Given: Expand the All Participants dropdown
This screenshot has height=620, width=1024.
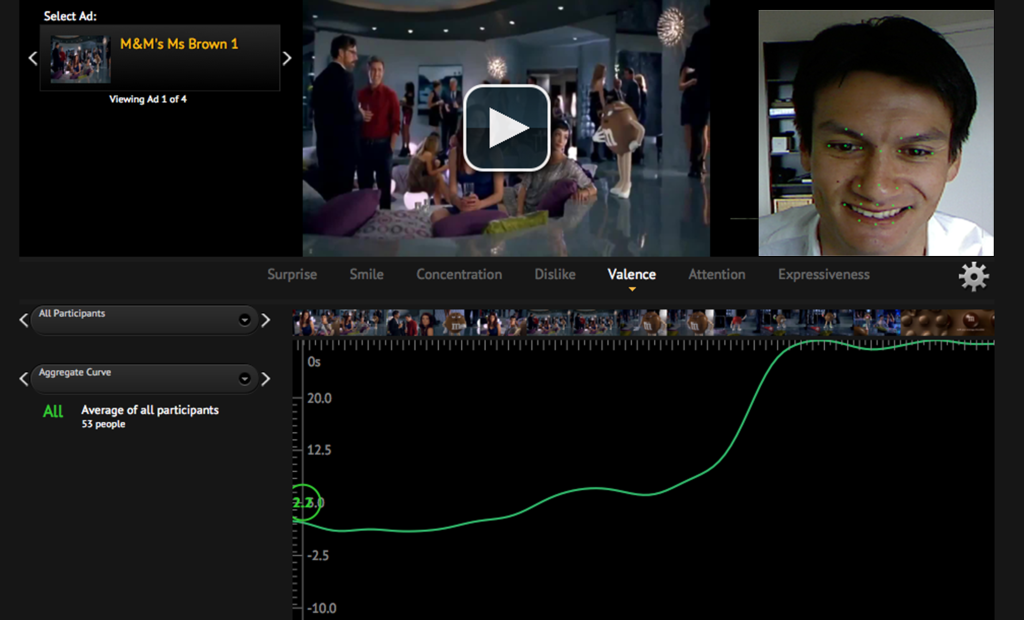Looking at the screenshot, I should 244,320.
